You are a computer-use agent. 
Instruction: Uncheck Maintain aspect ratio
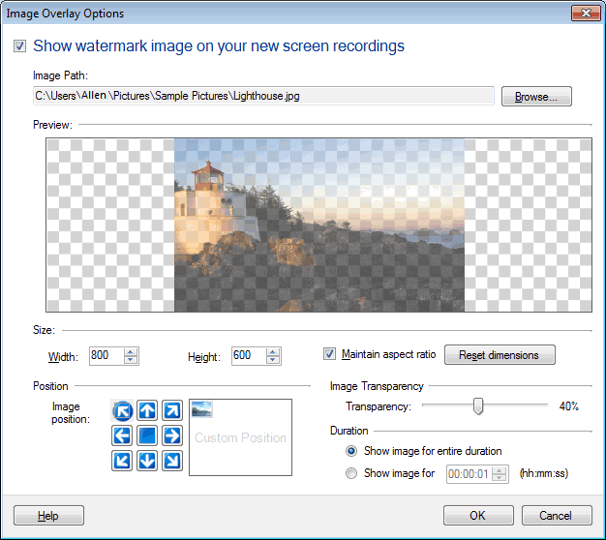[x=329, y=354]
